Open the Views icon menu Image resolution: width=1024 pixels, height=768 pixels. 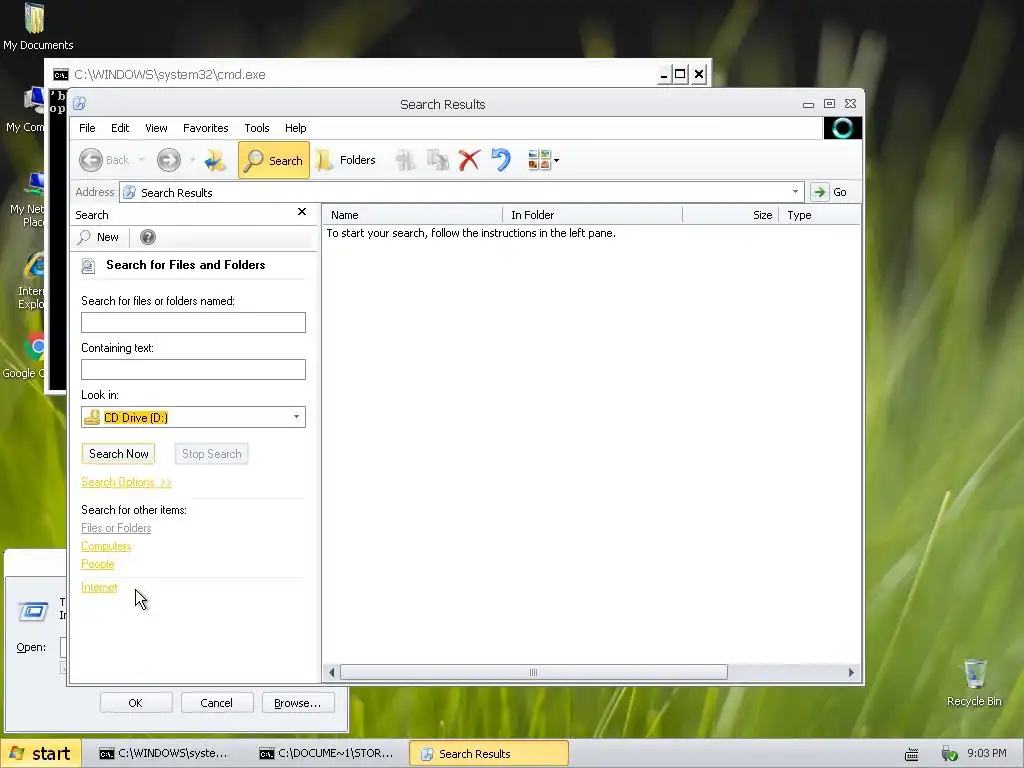[539, 160]
